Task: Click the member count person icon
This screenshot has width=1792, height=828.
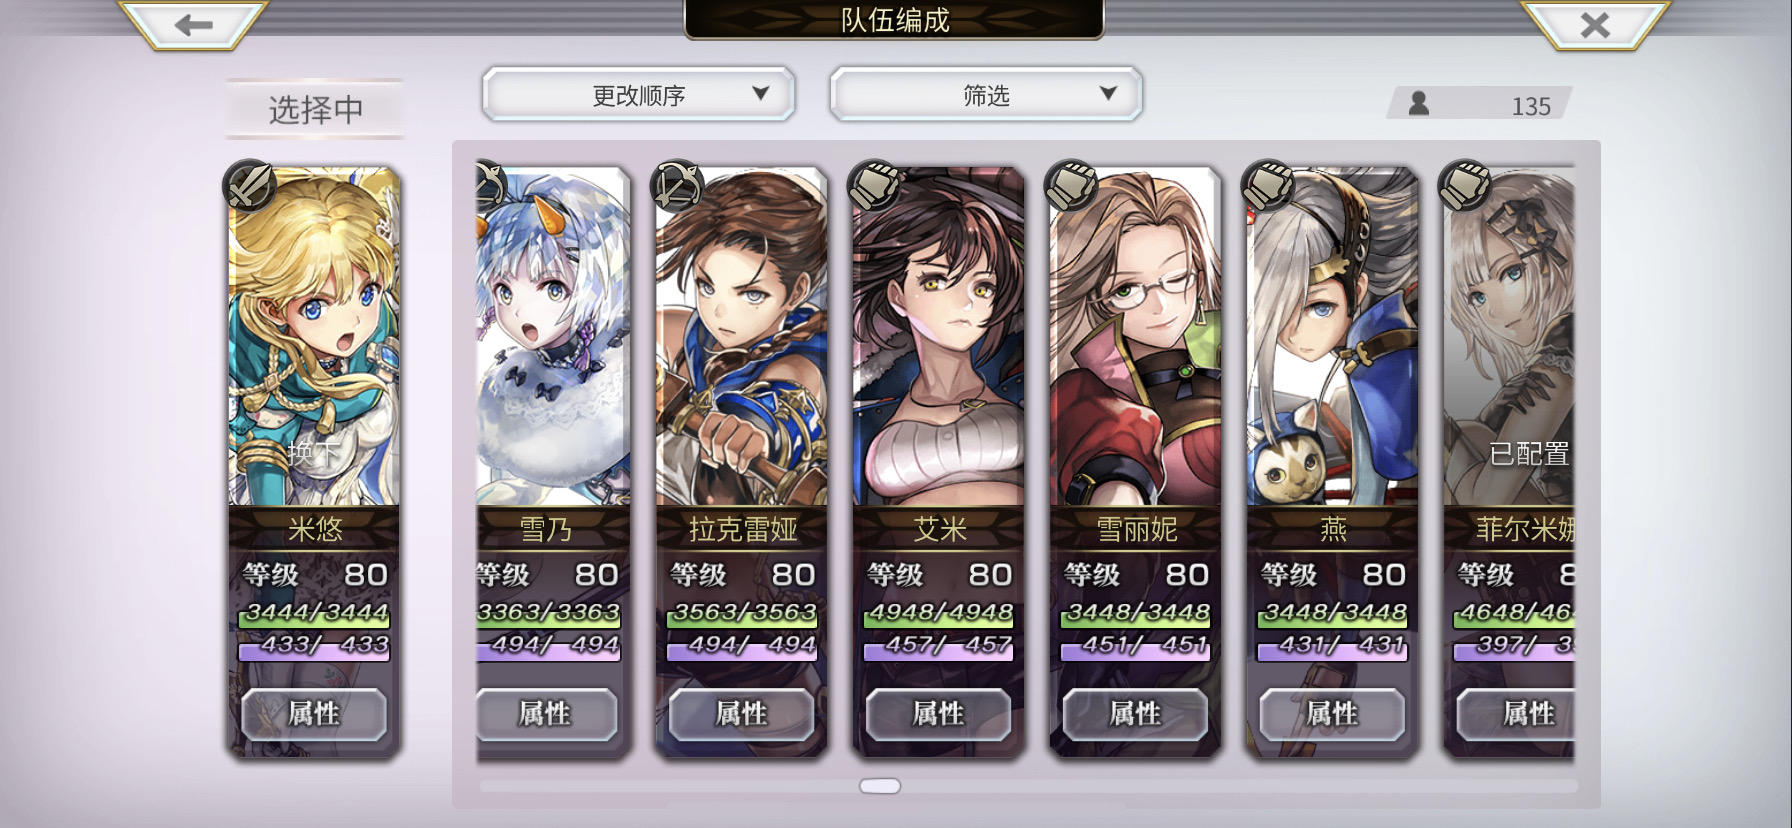Action: point(1419,103)
